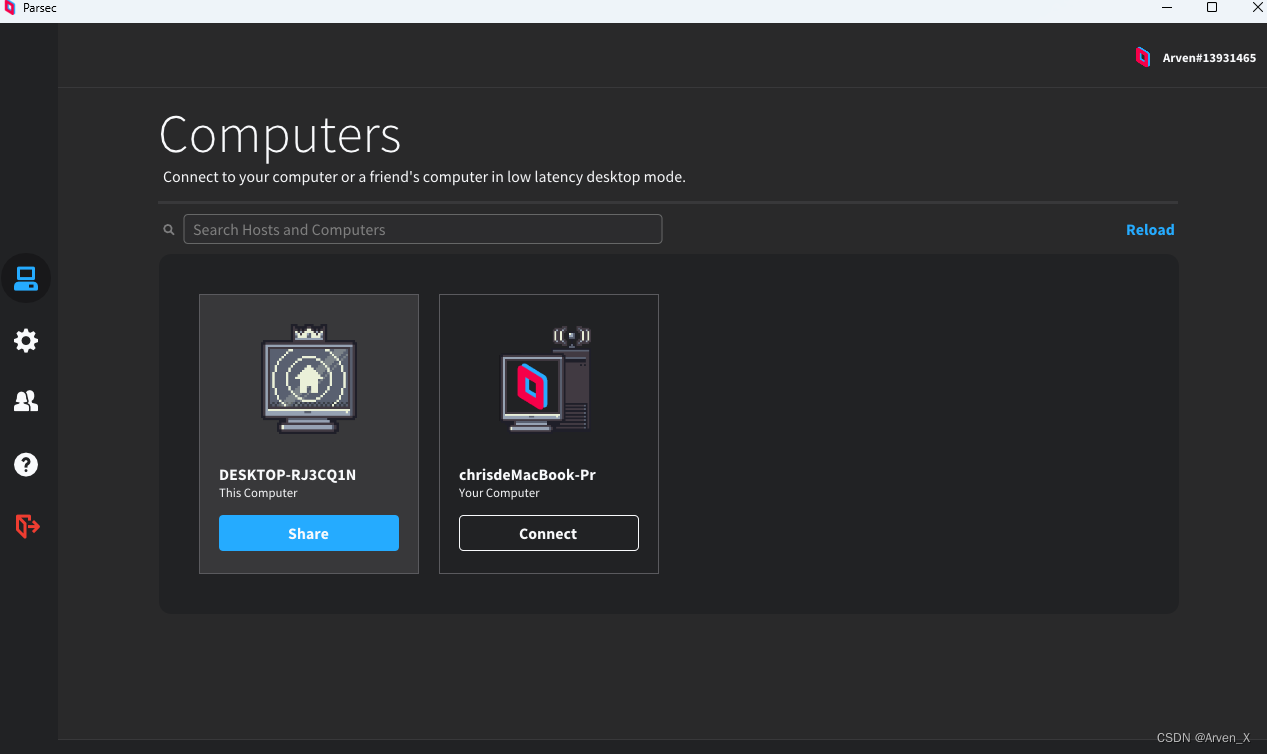The image size is (1267, 754).
Task: Click the search magnifier icon
Action: pyautogui.click(x=169, y=230)
